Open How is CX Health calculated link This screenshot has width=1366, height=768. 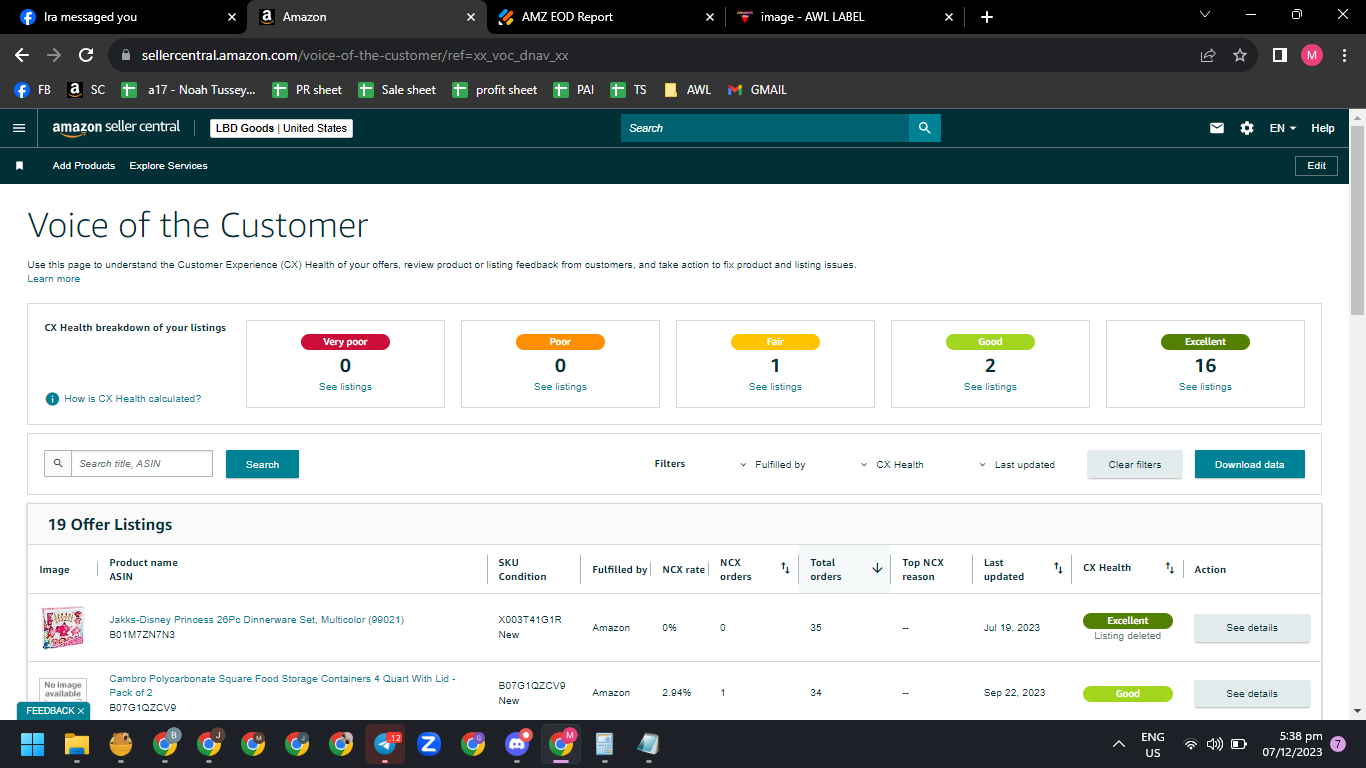point(133,399)
